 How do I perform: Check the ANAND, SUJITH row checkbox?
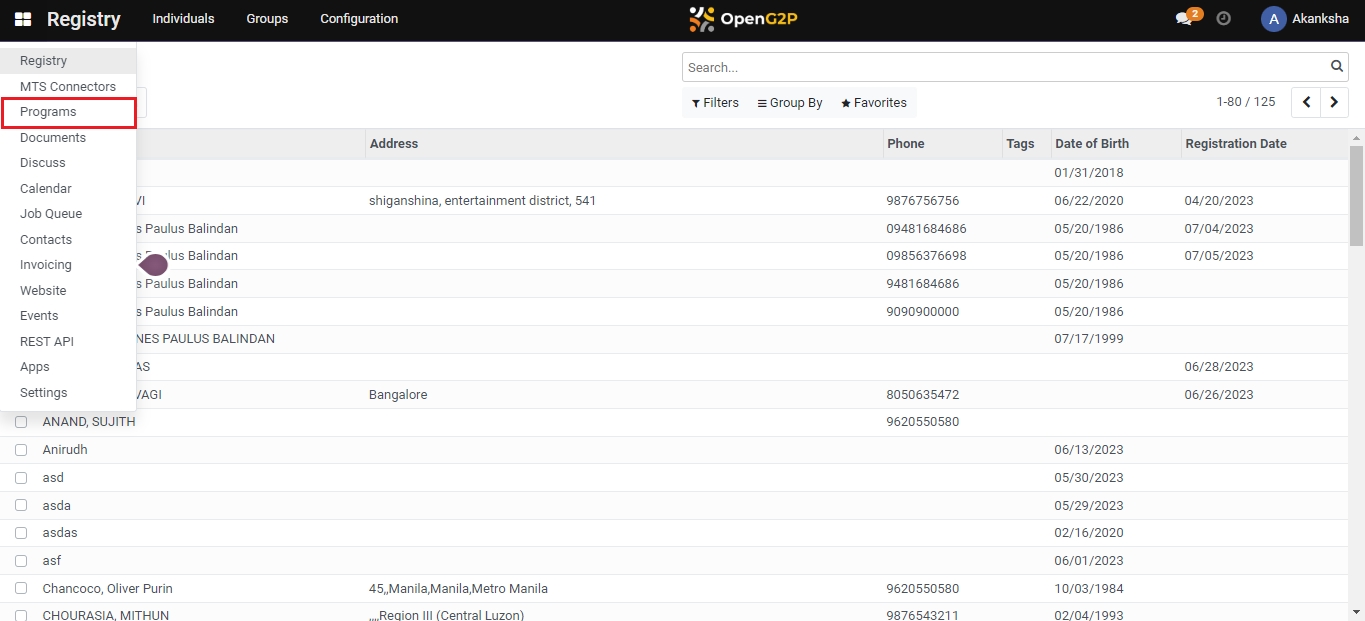click(x=21, y=422)
